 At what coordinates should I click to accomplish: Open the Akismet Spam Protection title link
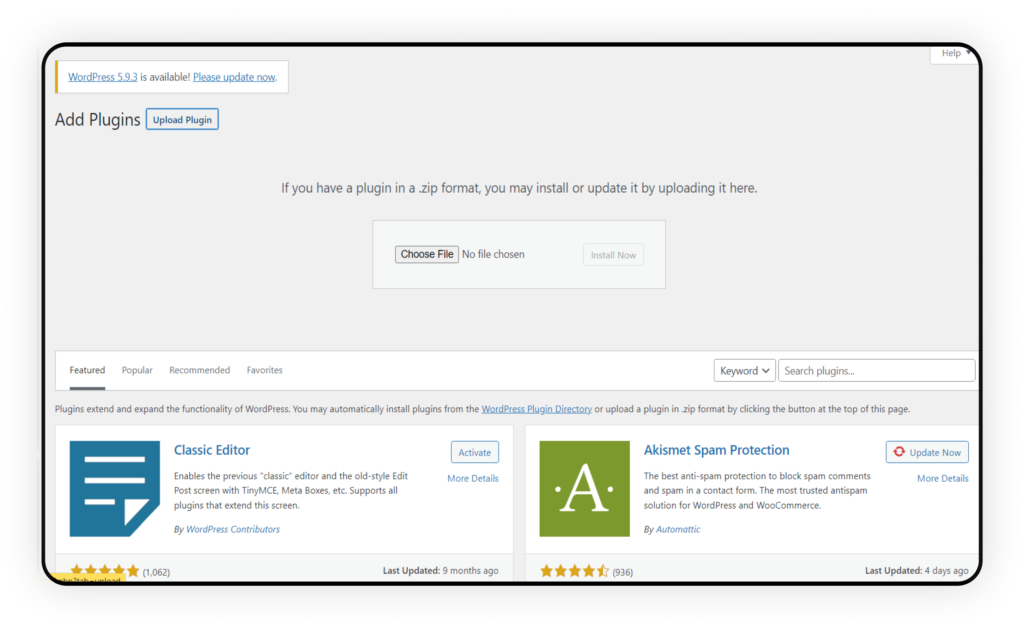point(716,450)
